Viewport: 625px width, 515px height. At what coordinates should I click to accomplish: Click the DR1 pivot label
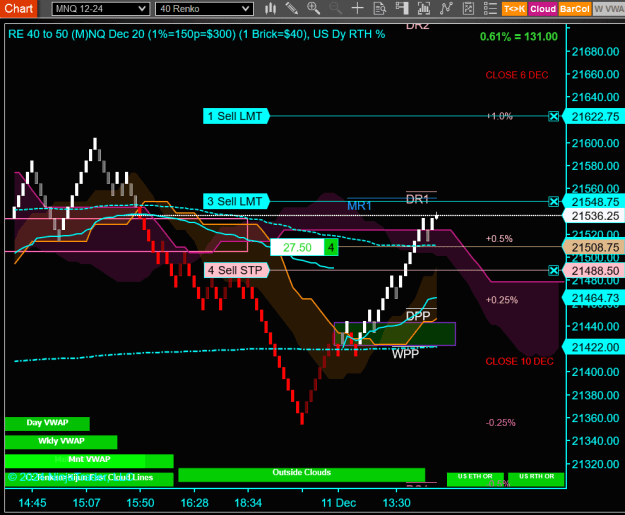coord(417,199)
